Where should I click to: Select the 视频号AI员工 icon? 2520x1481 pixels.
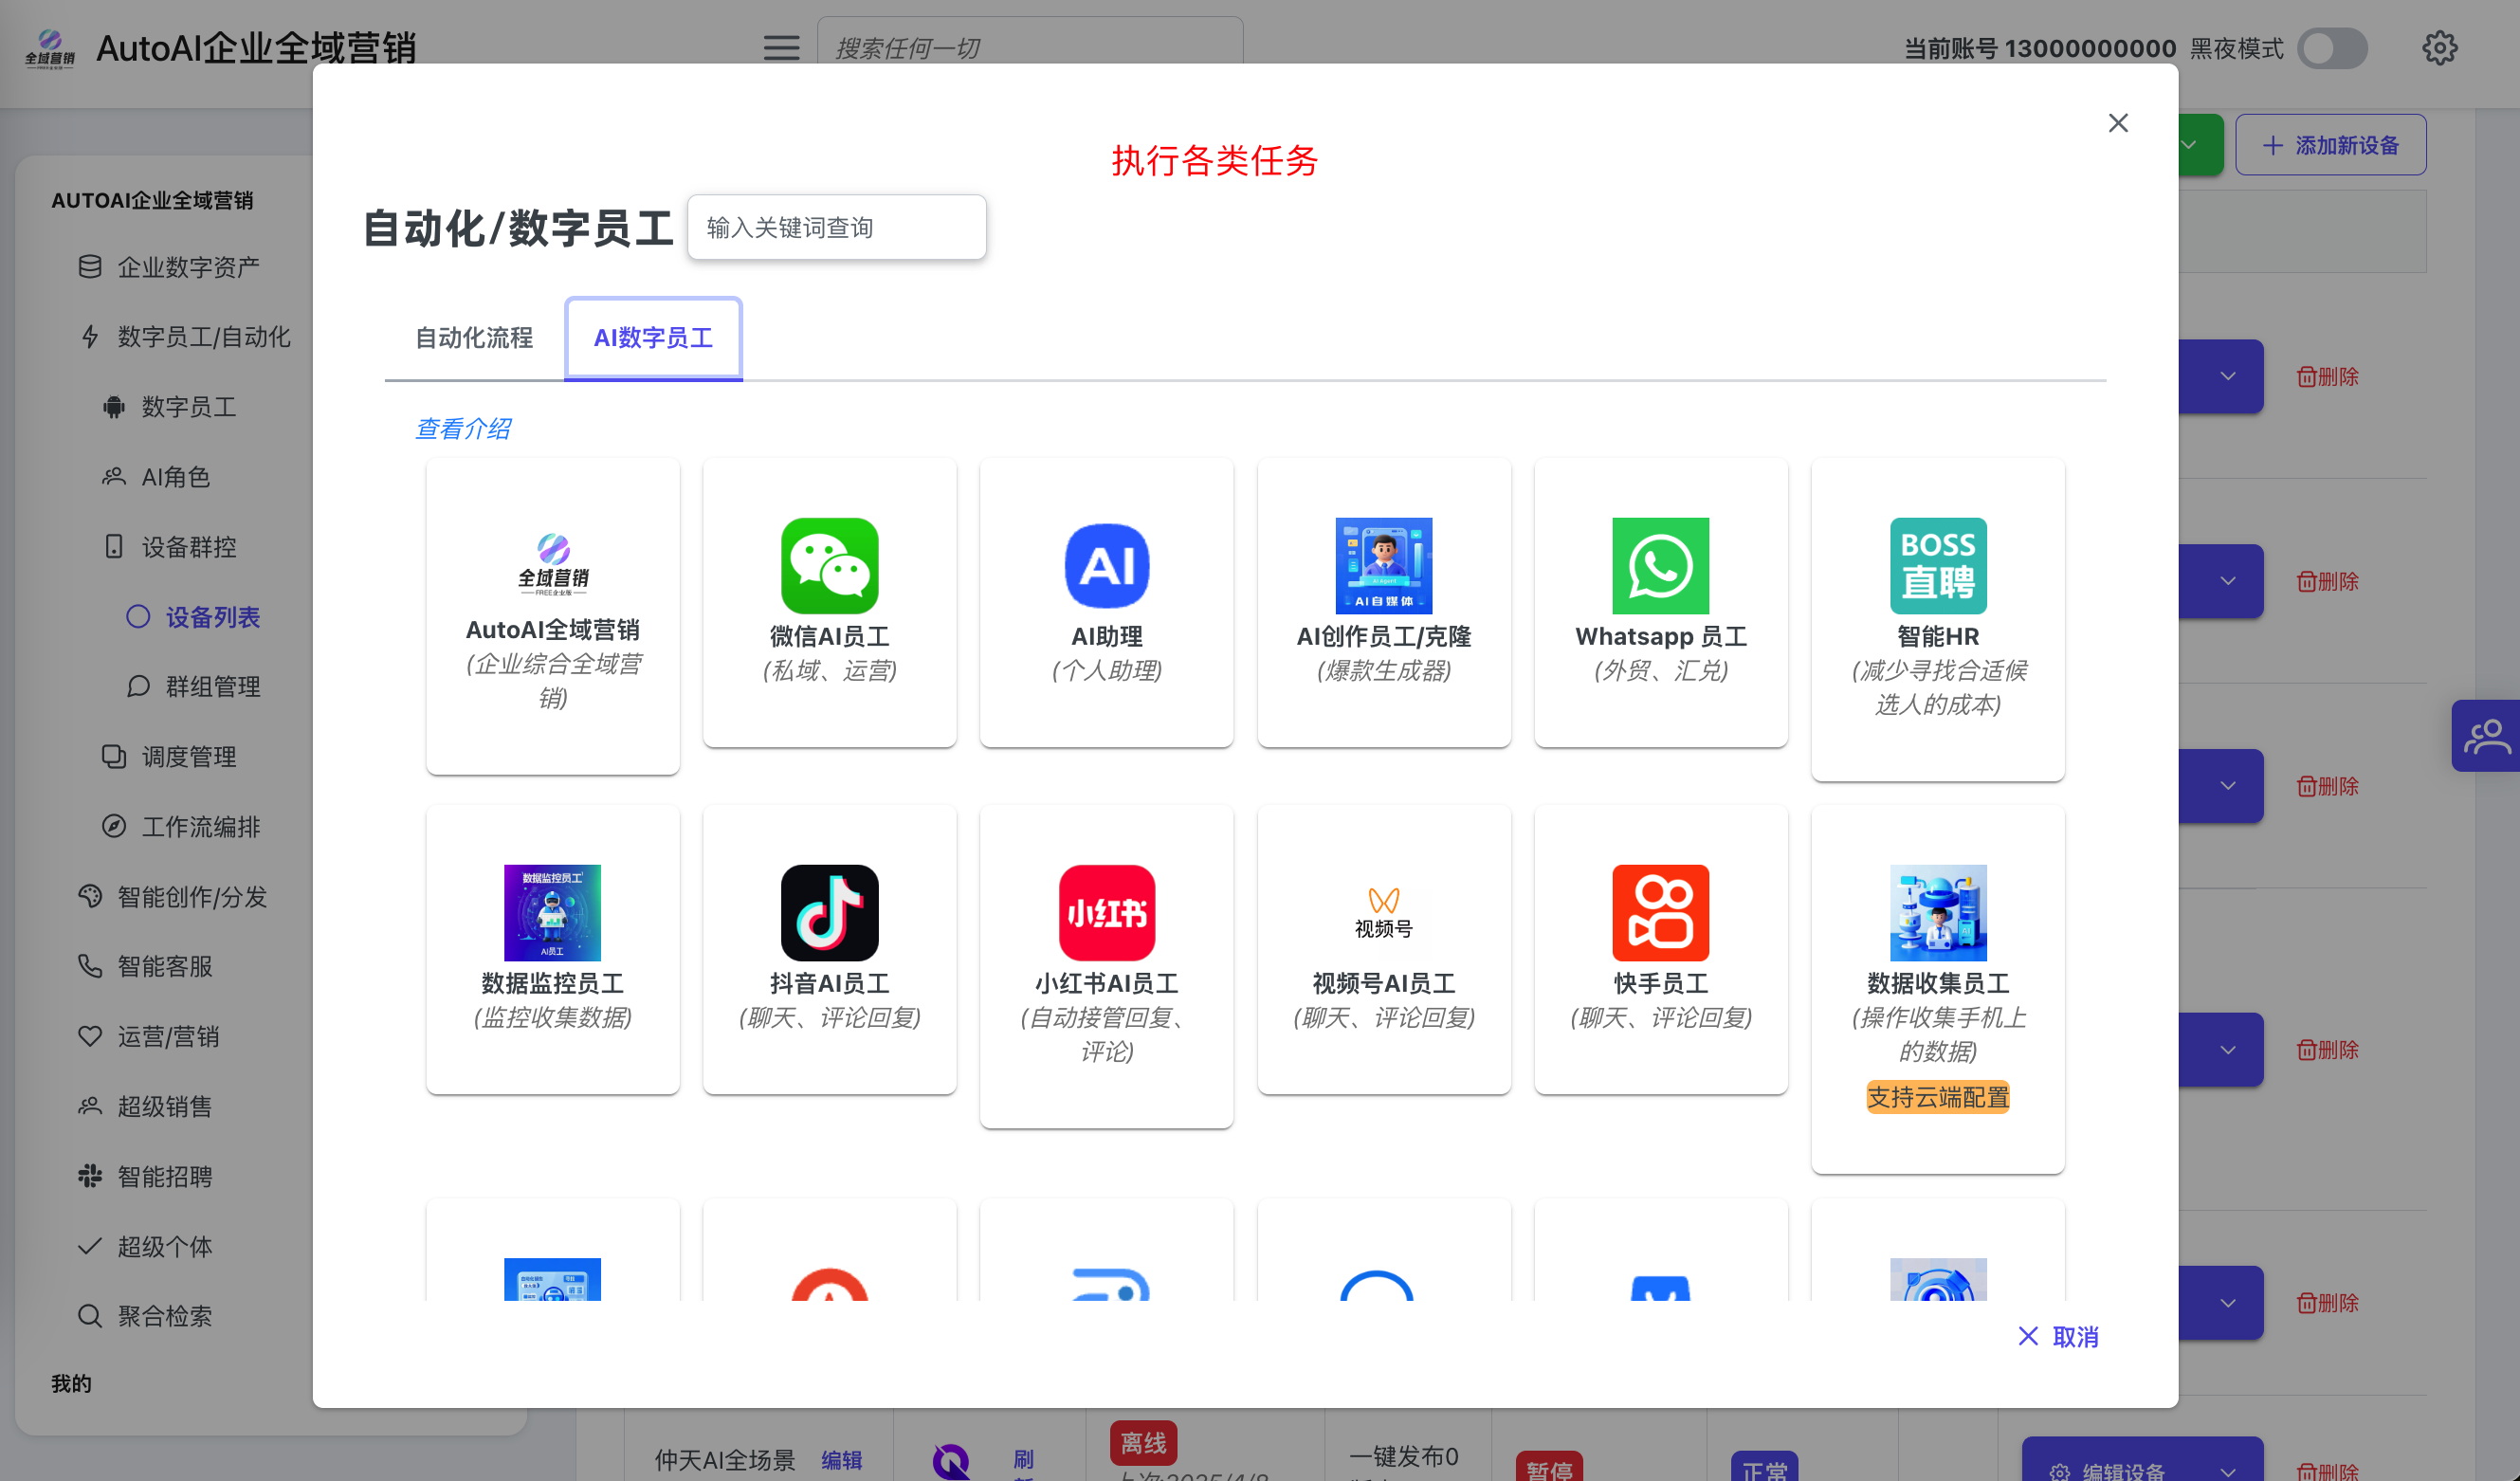click(x=1383, y=912)
